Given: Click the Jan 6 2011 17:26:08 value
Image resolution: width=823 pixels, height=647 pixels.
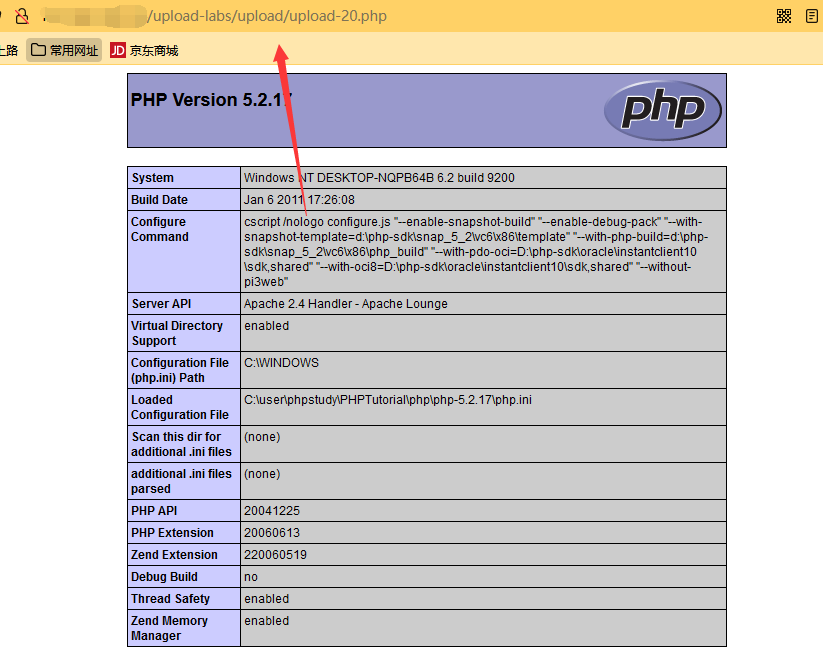Looking at the screenshot, I should click(299, 200).
